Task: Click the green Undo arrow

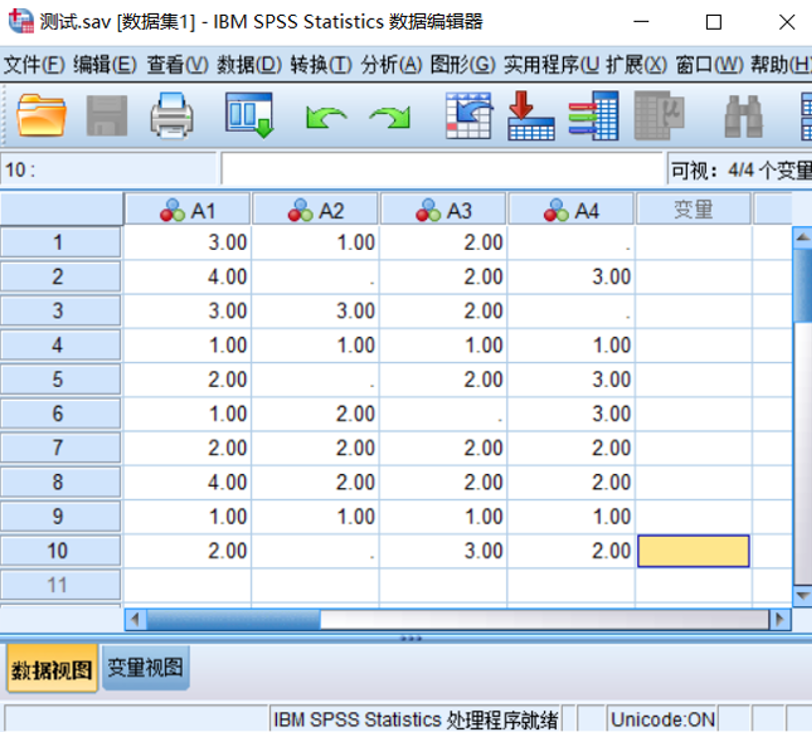Action: pos(326,117)
